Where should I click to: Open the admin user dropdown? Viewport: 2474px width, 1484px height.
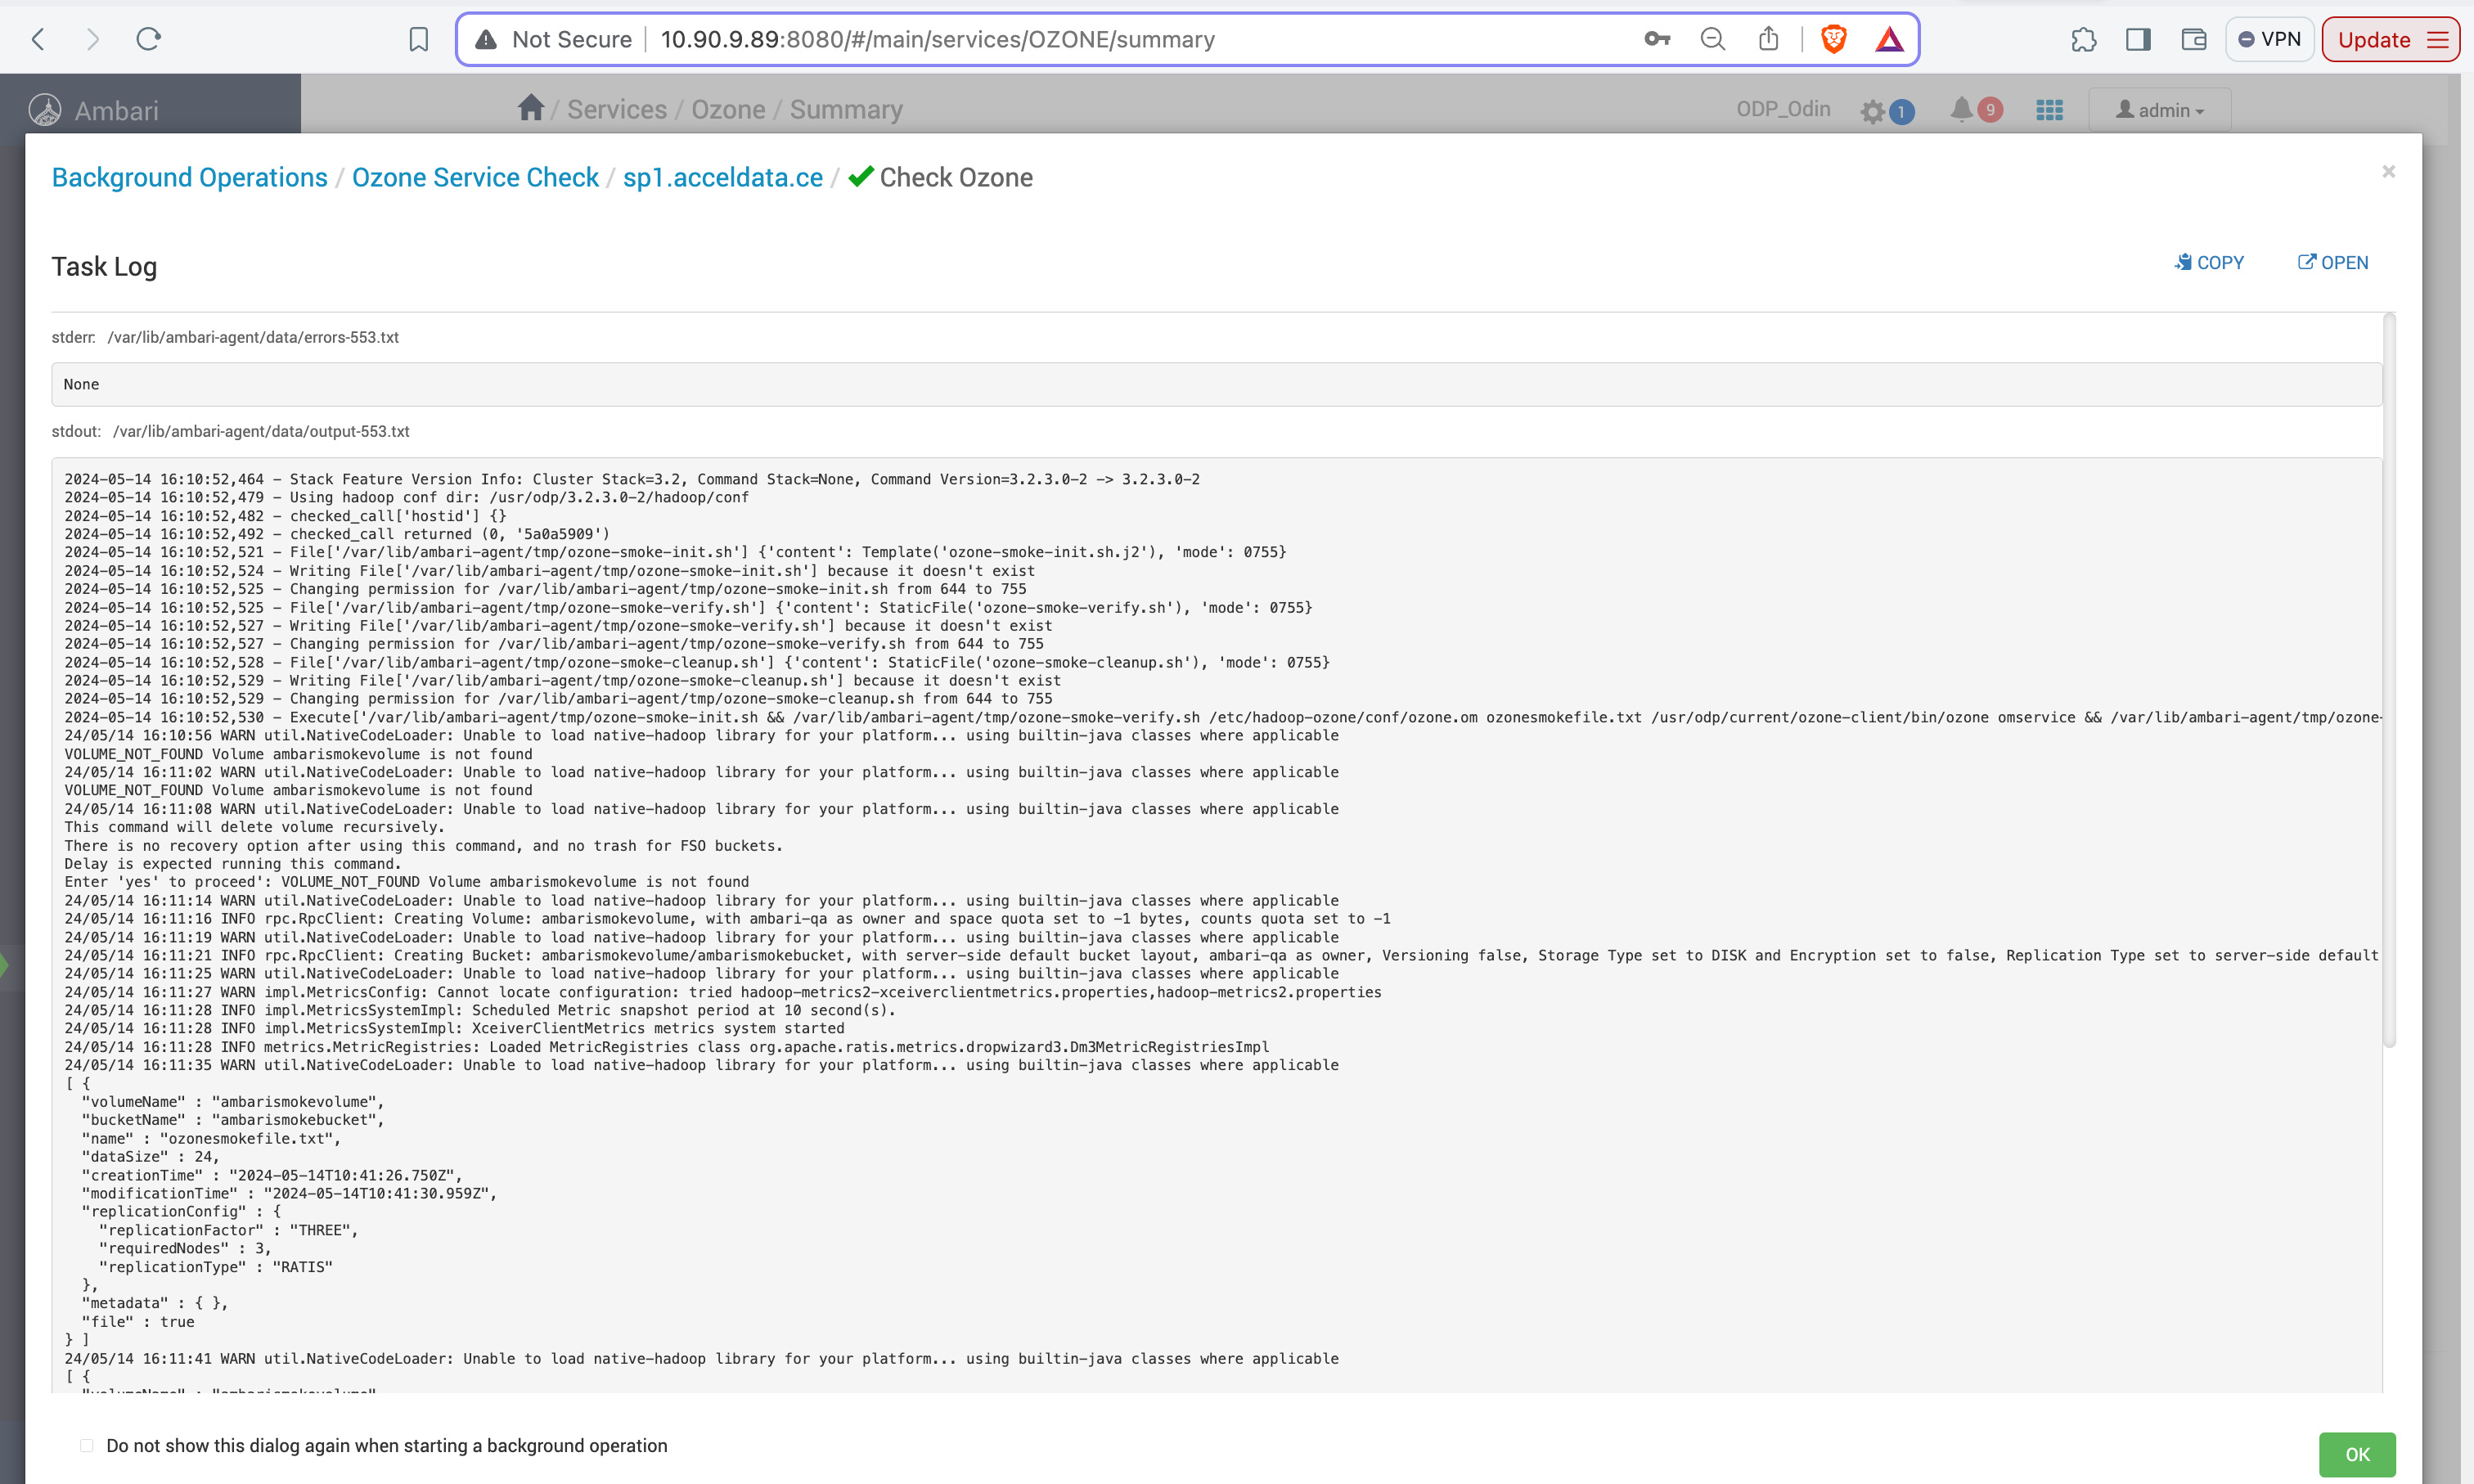pyautogui.click(x=2160, y=110)
